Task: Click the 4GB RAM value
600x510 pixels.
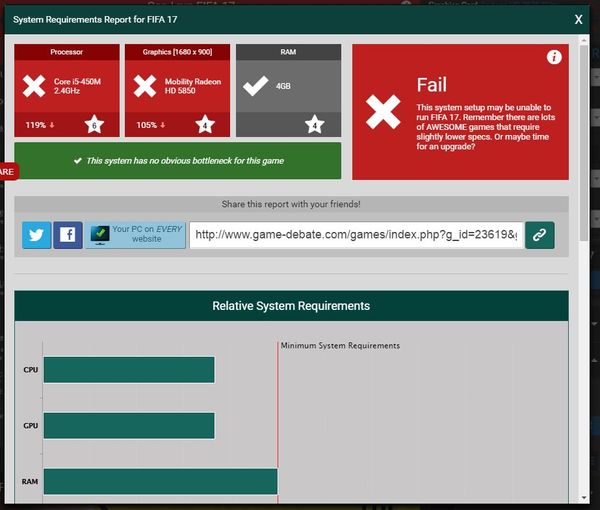Action: 283,86
